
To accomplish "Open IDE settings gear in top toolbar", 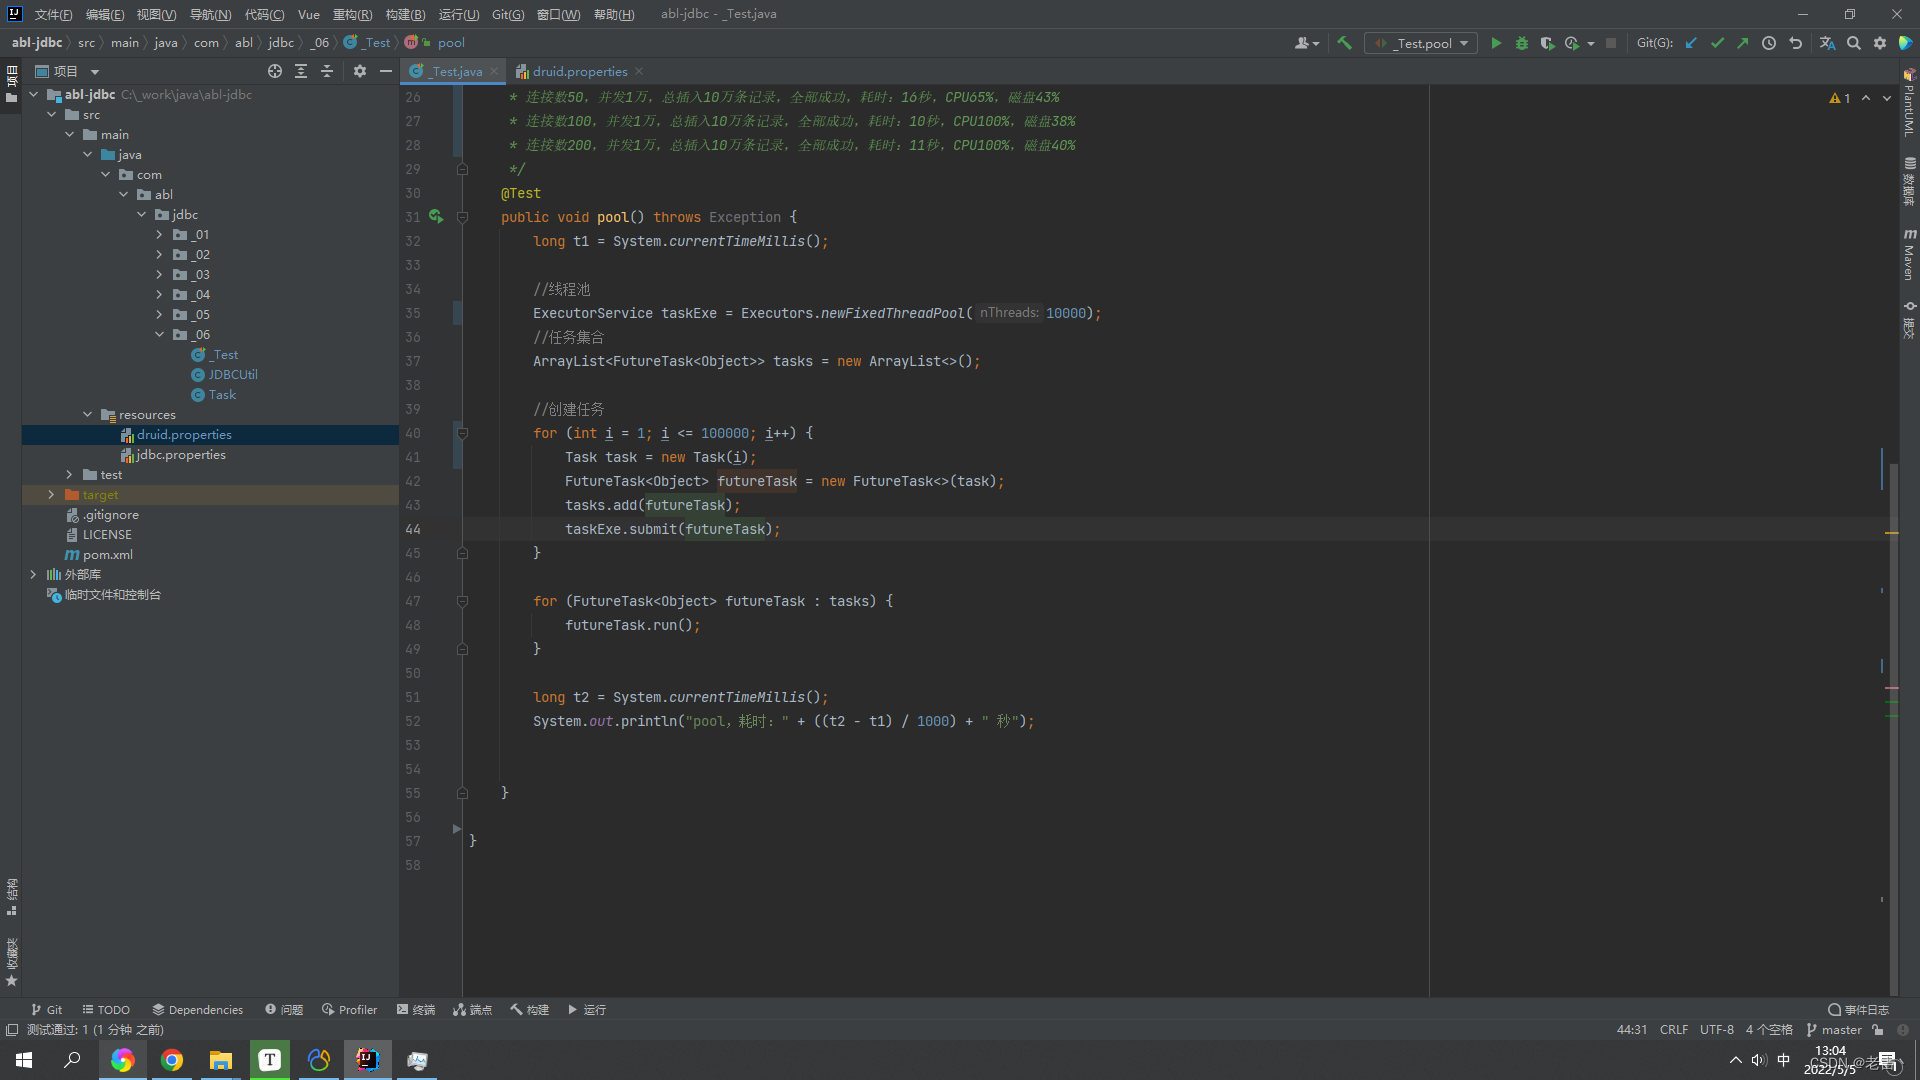I will (1880, 43).
